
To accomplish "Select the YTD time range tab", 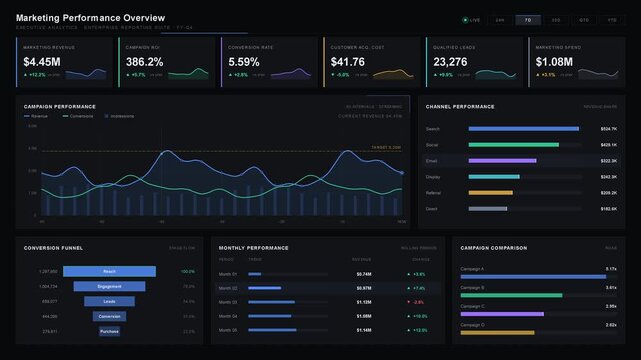I will pos(612,20).
